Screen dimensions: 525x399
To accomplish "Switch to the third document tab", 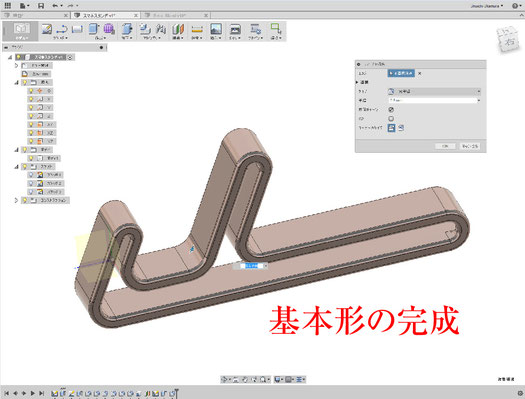I will click(x=176, y=15).
